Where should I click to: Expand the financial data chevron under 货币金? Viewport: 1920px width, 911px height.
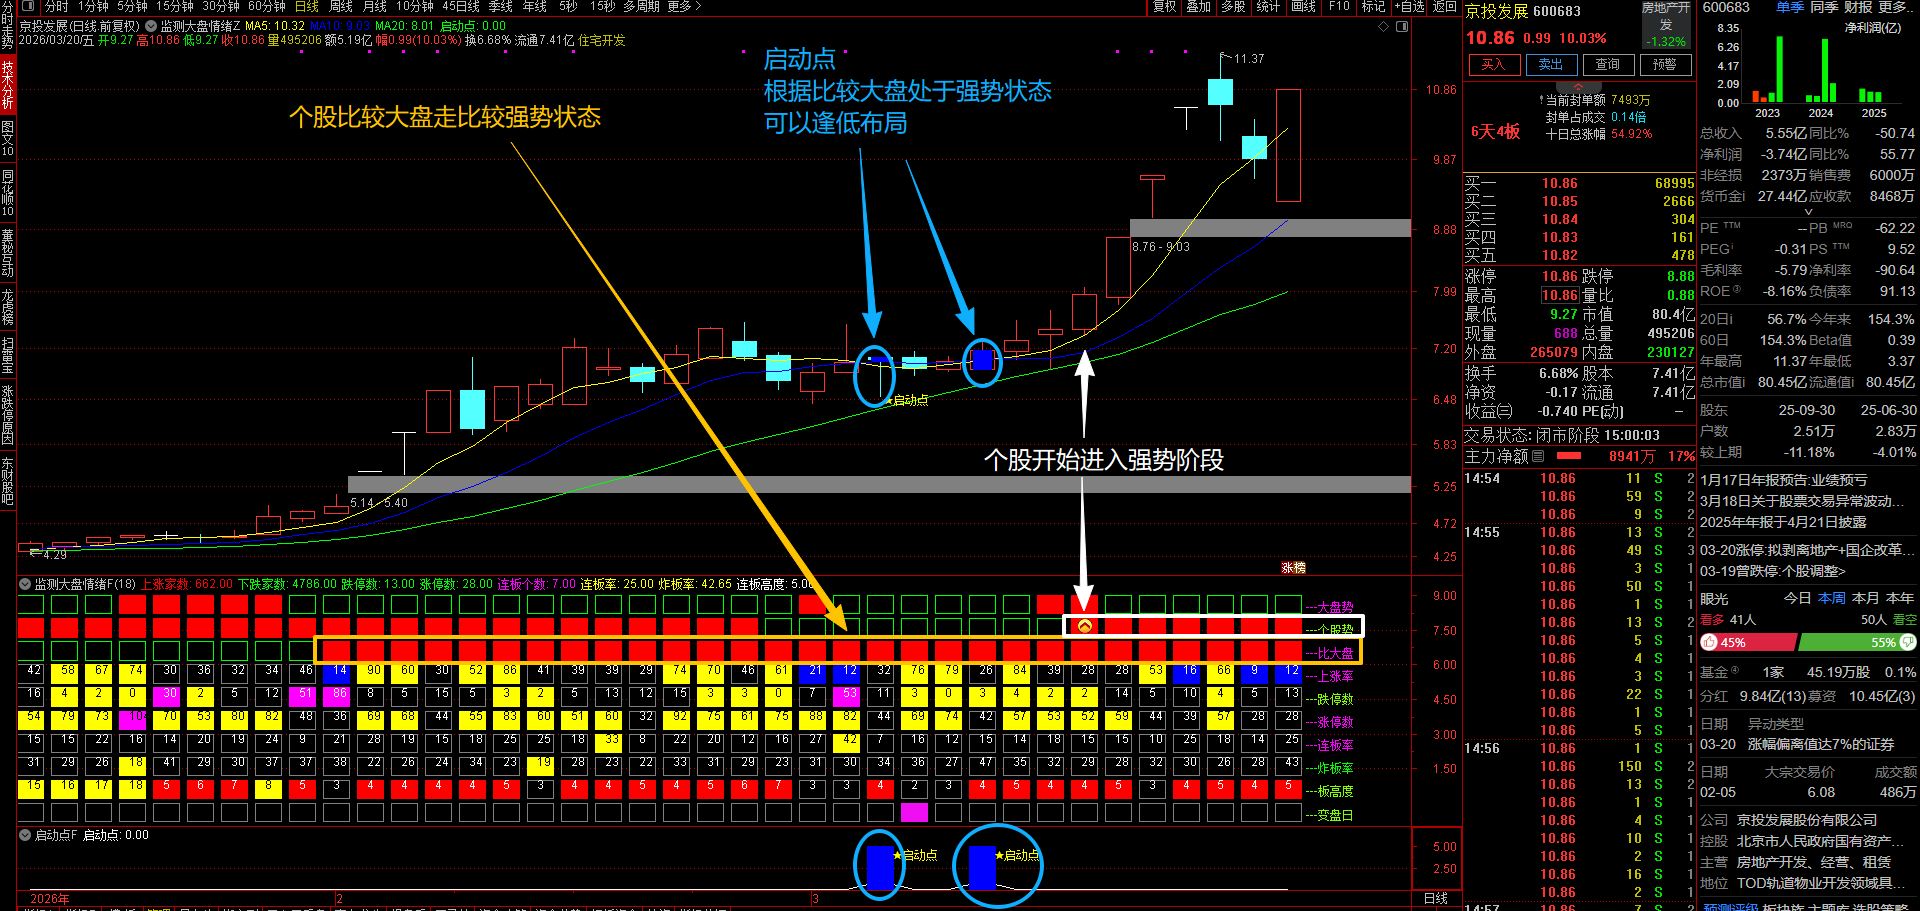pyautogui.click(x=1808, y=212)
